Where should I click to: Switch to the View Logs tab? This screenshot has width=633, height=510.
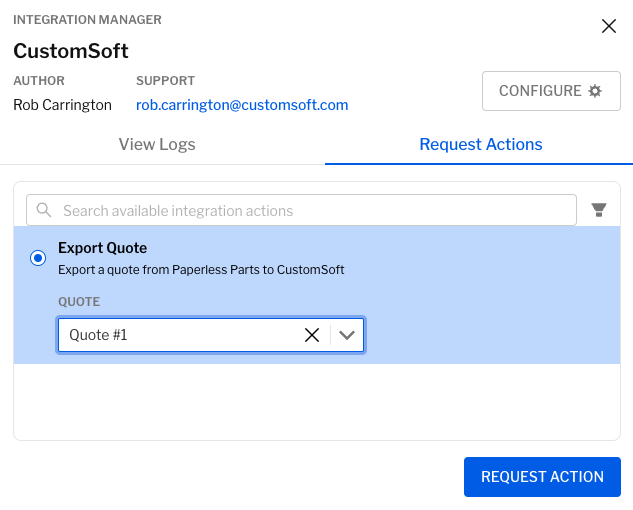157,144
